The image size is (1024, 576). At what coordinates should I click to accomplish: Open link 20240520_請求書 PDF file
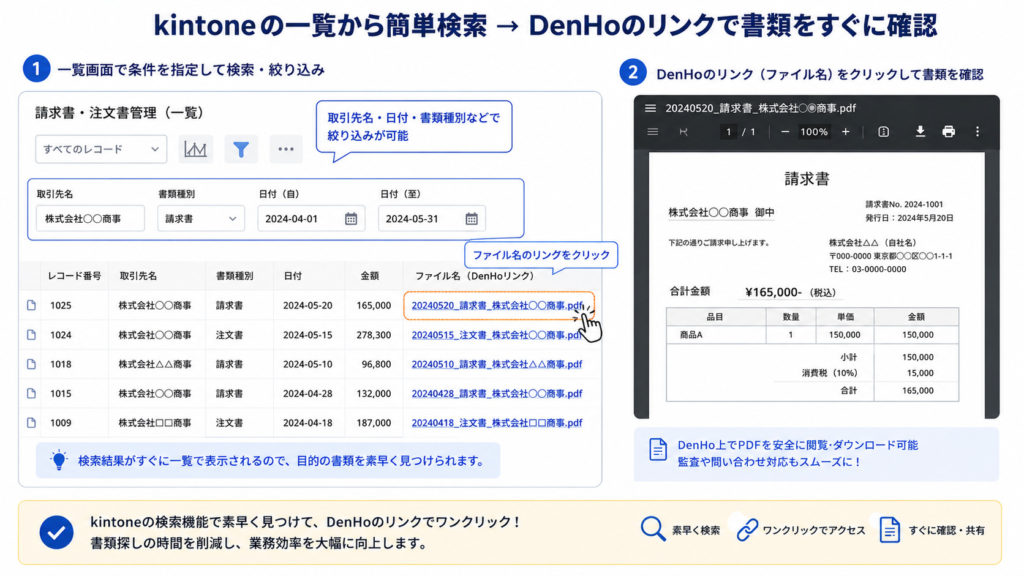tap(497, 305)
